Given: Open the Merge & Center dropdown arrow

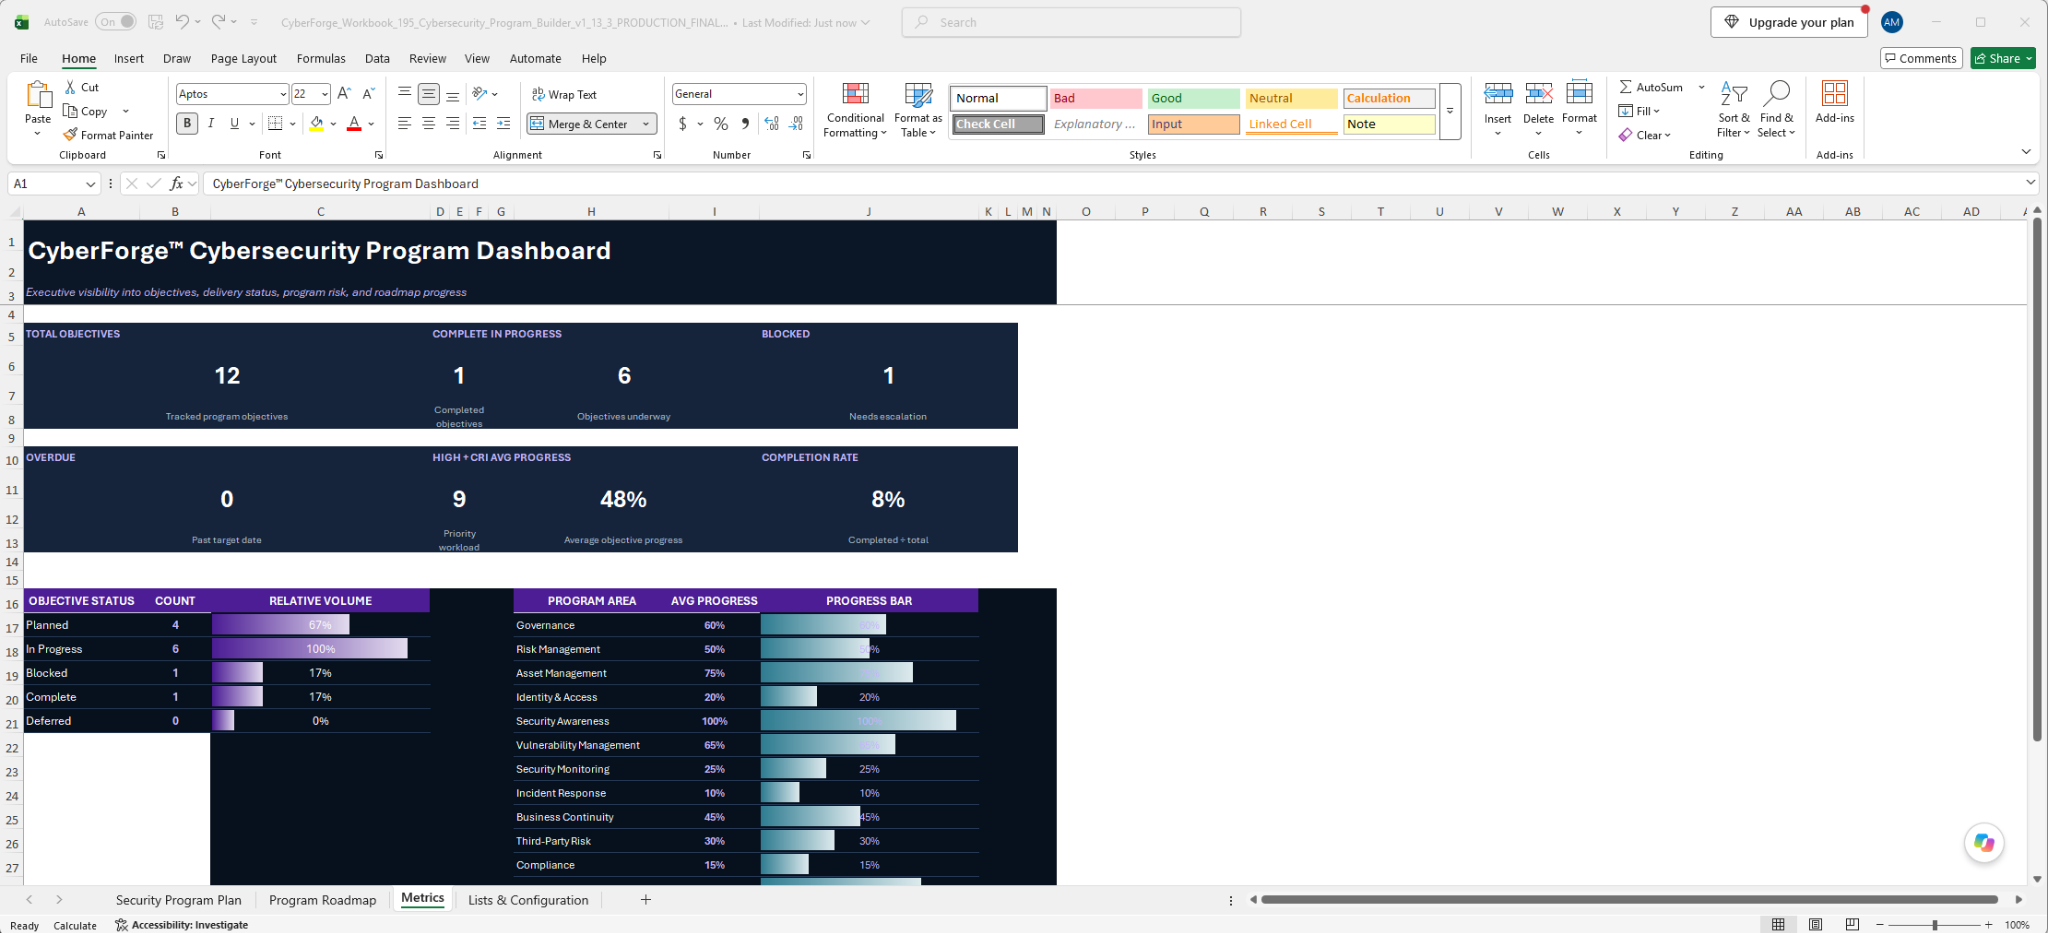Looking at the screenshot, I should tap(646, 124).
